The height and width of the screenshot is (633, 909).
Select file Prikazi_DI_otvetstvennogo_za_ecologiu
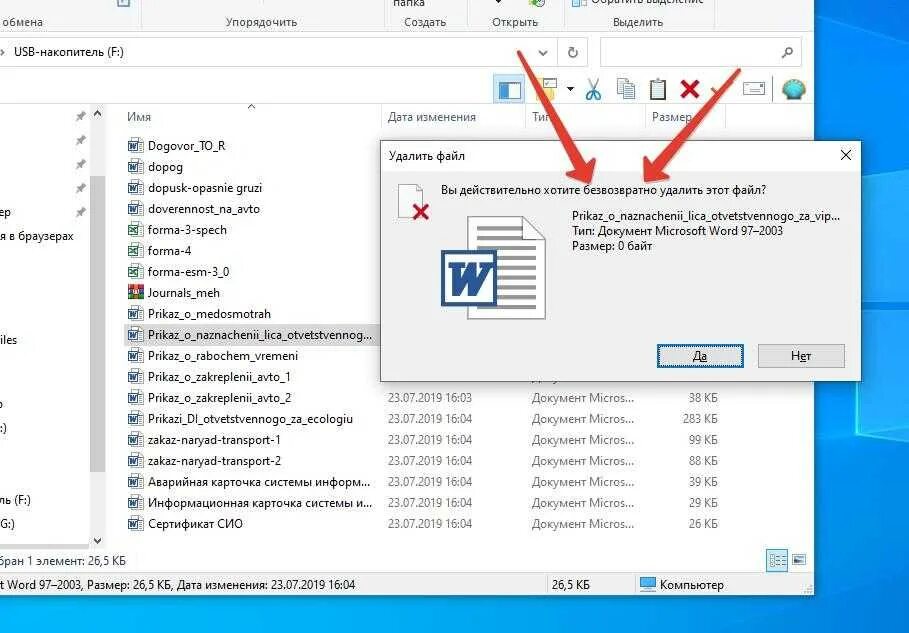pyautogui.click(x=250, y=419)
